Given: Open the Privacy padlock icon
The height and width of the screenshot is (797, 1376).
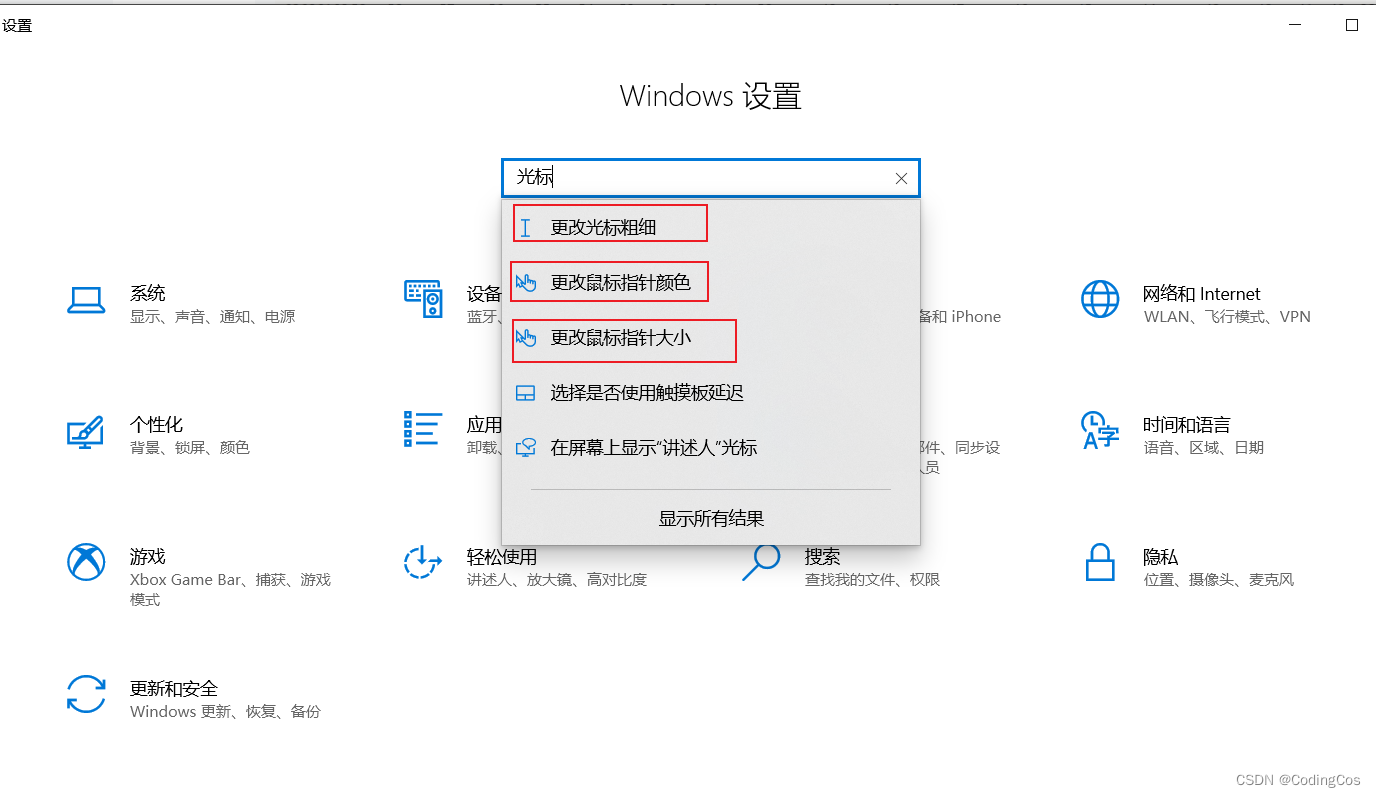Looking at the screenshot, I should pyautogui.click(x=1100, y=562).
